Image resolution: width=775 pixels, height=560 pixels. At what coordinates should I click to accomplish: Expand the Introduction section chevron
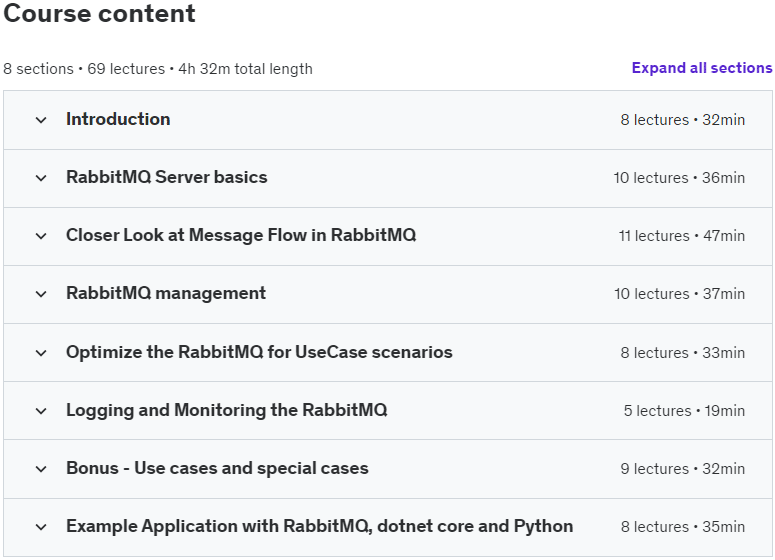tap(41, 120)
